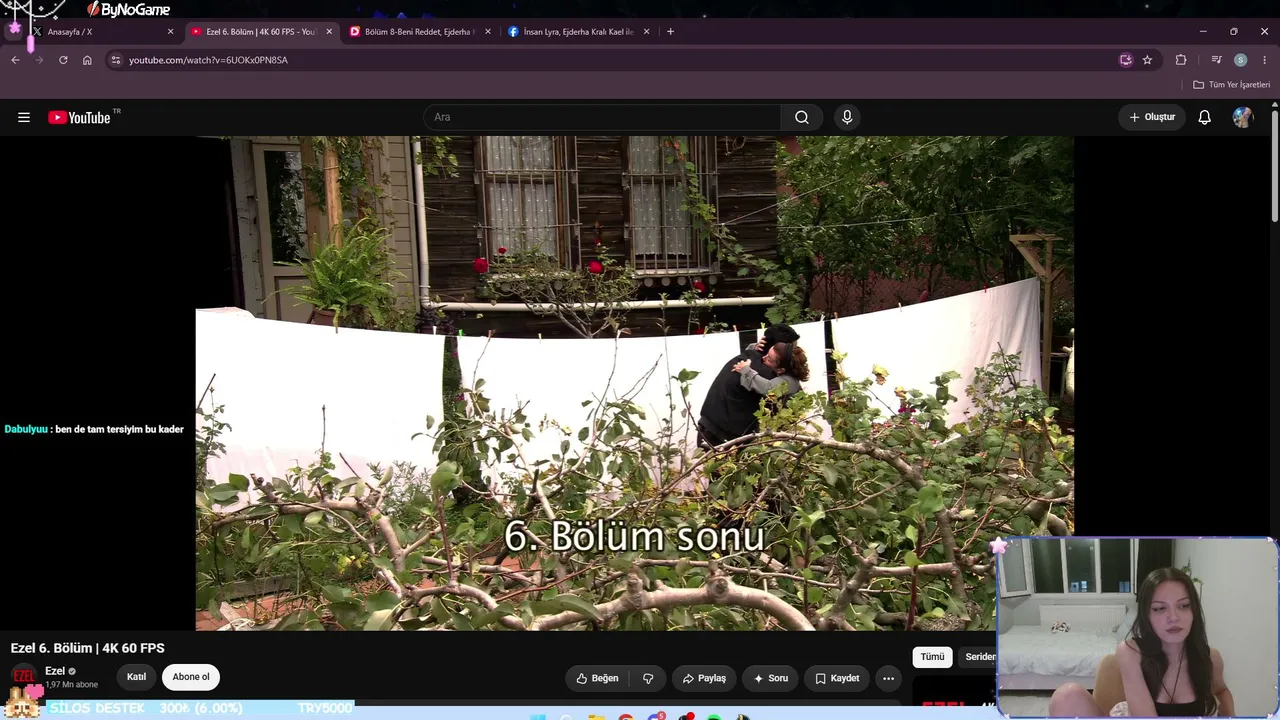1280x720 pixels.
Task: Open a new browser tab
Action: [x=670, y=32]
